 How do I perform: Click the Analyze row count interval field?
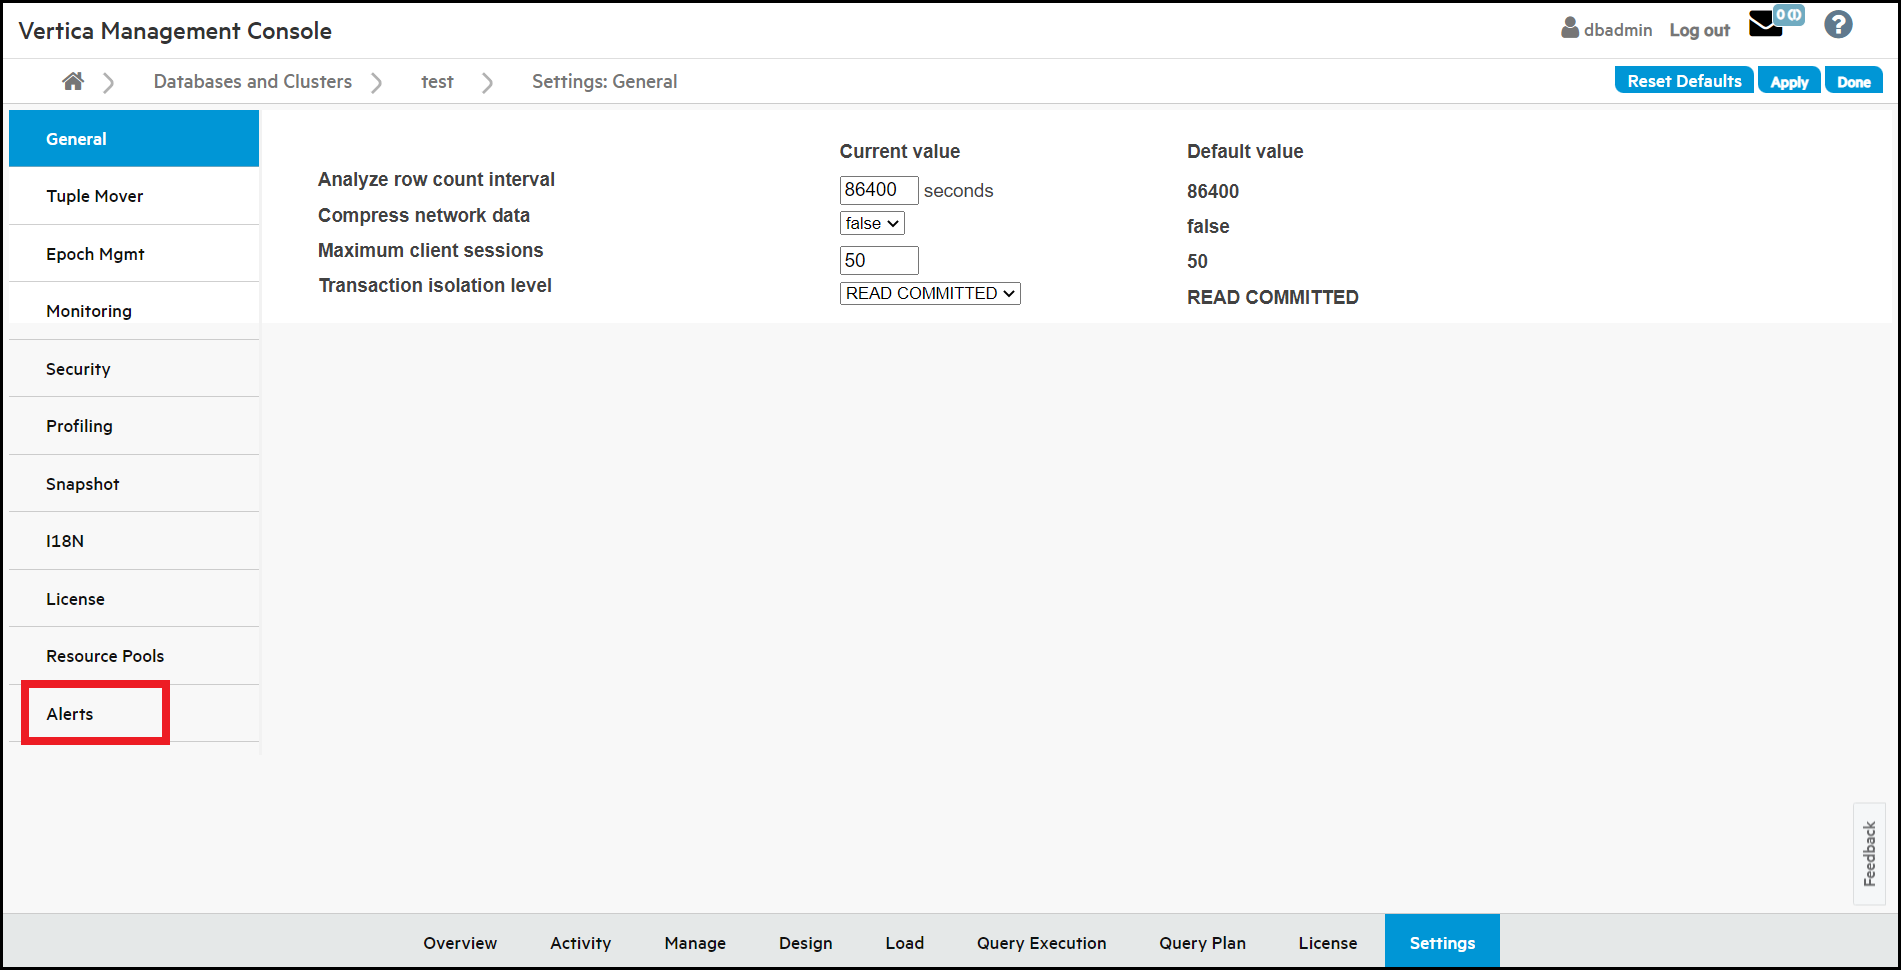click(878, 190)
